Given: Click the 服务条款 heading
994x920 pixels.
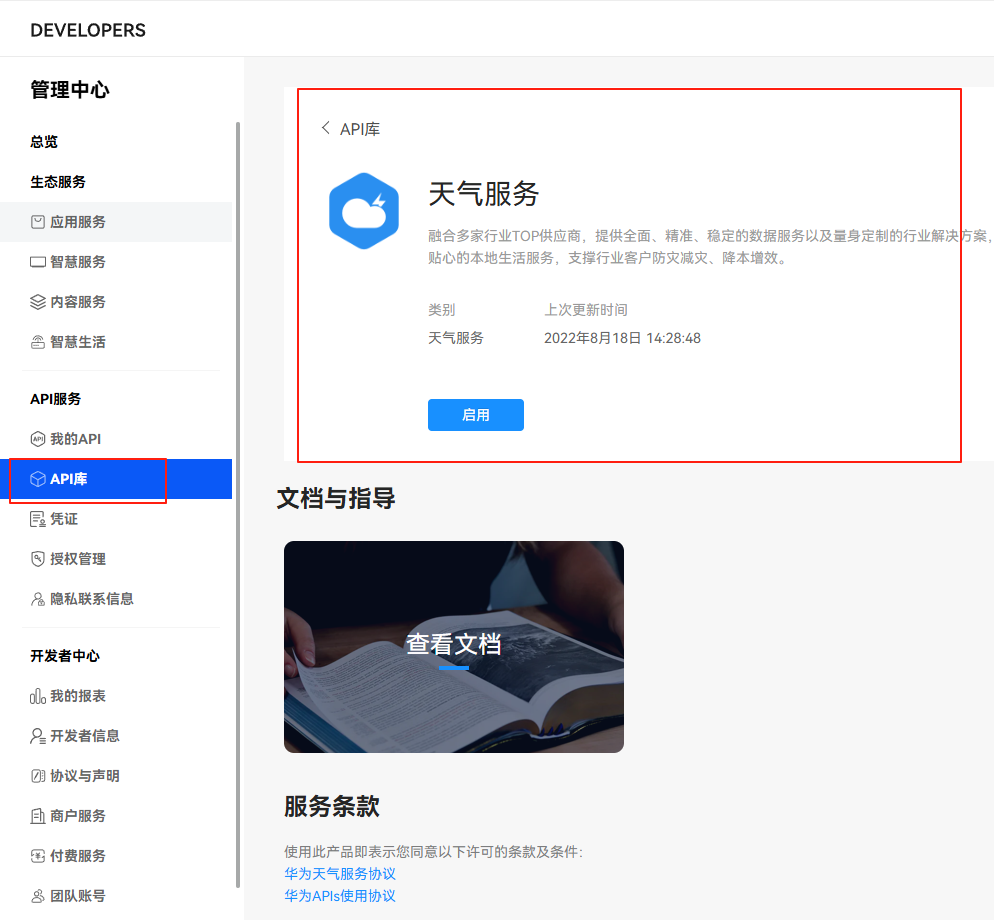Looking at the screenshot, I should tap(332, 807).
